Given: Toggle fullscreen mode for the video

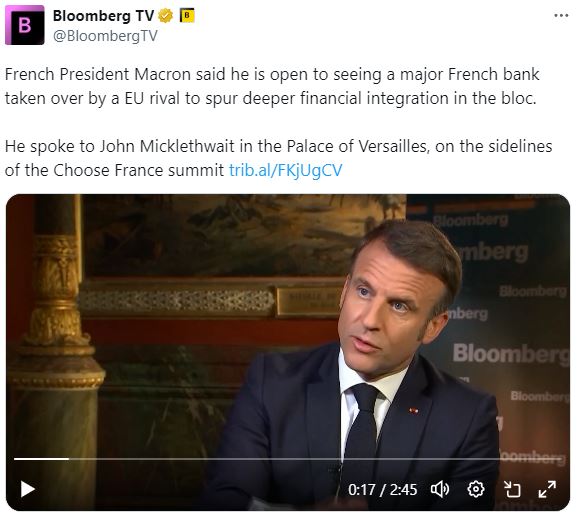Looking at the screenshot, I should [x=547, y=489].
